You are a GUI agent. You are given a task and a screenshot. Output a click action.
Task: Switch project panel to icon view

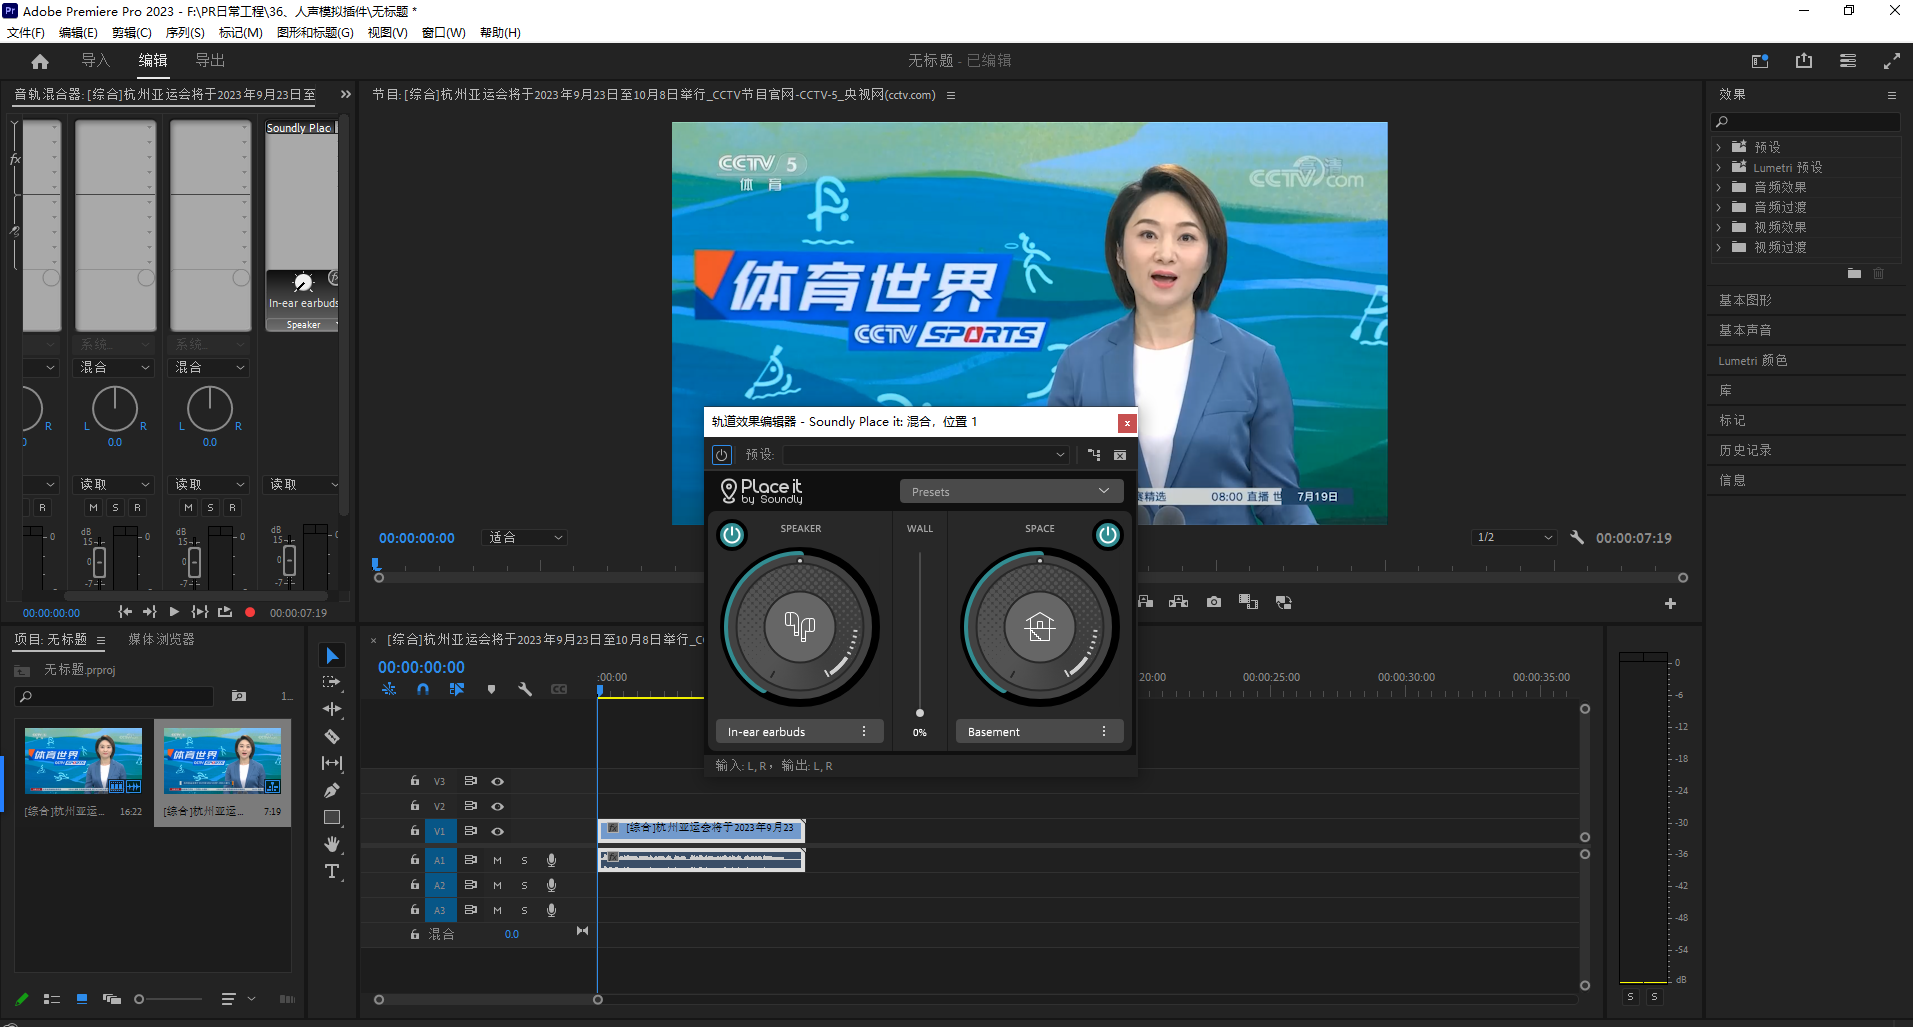click(82, 999)
